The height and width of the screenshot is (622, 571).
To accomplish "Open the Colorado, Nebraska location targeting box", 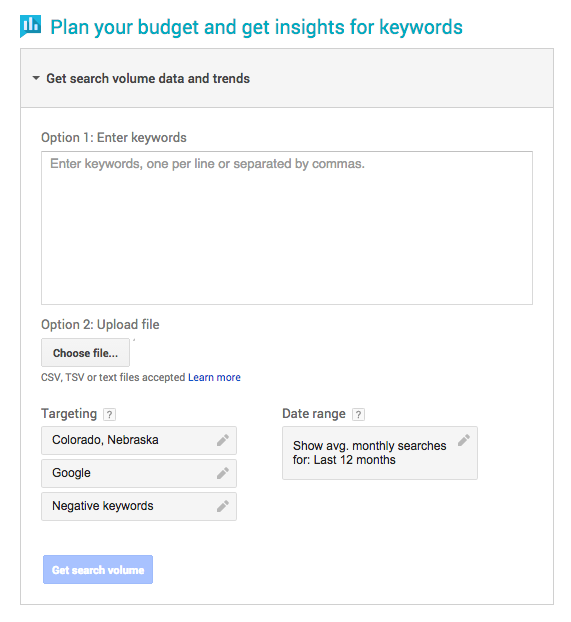I will coord(139,440).
